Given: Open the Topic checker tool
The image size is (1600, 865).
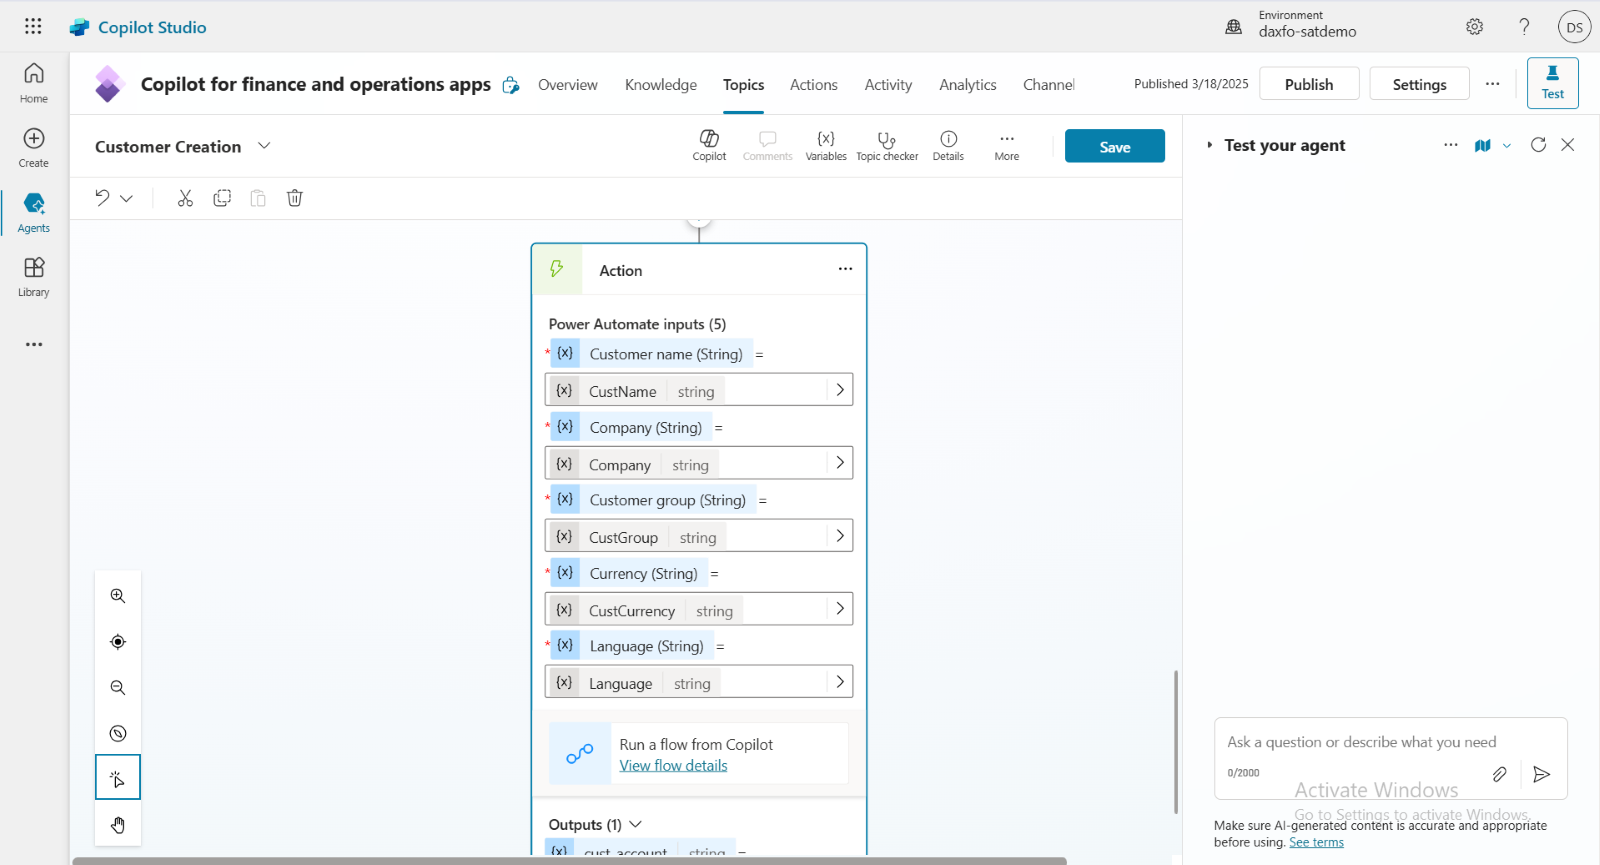Looking at the screenshot, I should (886, 146).
